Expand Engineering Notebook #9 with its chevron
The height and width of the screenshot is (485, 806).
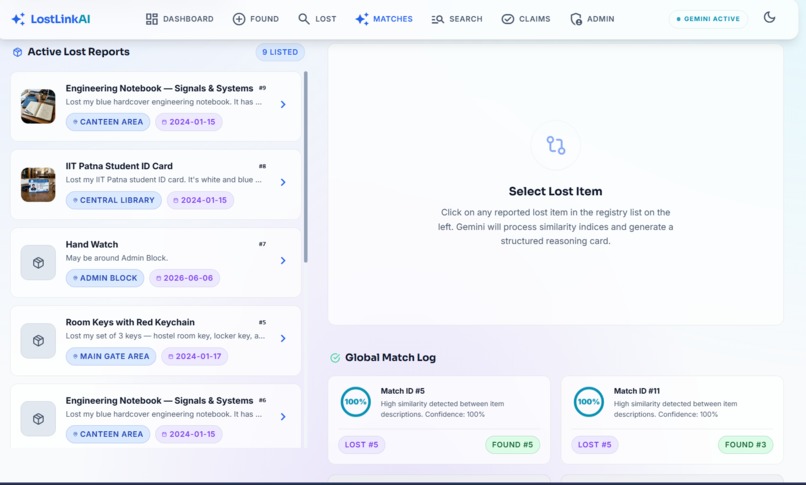click(283, 104)
